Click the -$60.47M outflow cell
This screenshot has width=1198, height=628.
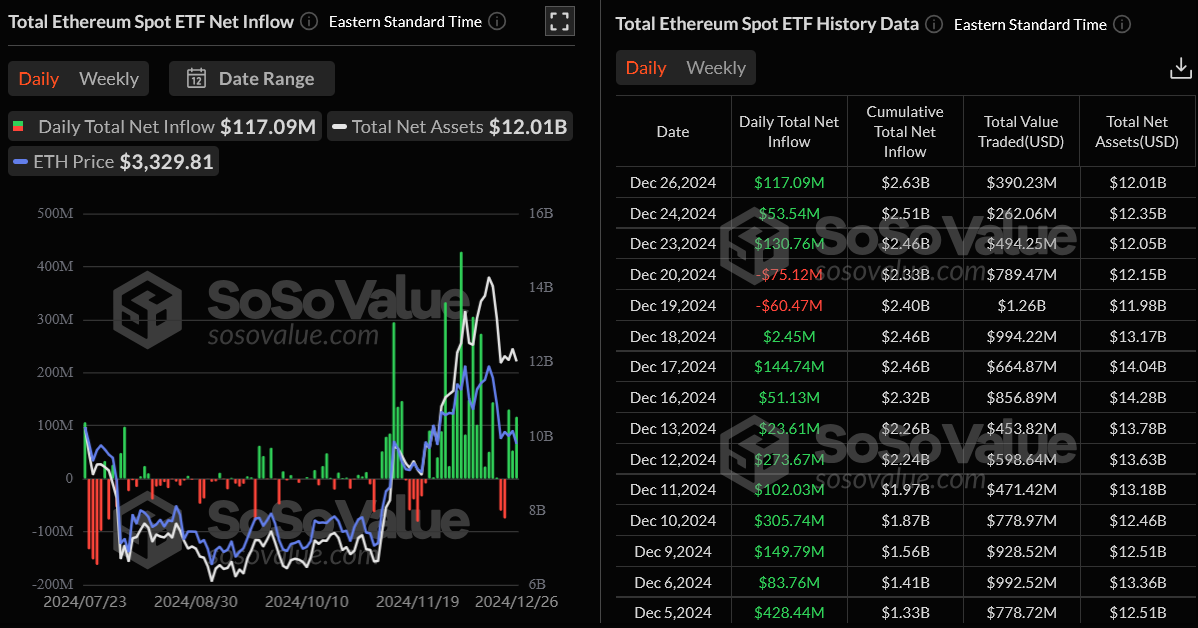tap(789, 306)
